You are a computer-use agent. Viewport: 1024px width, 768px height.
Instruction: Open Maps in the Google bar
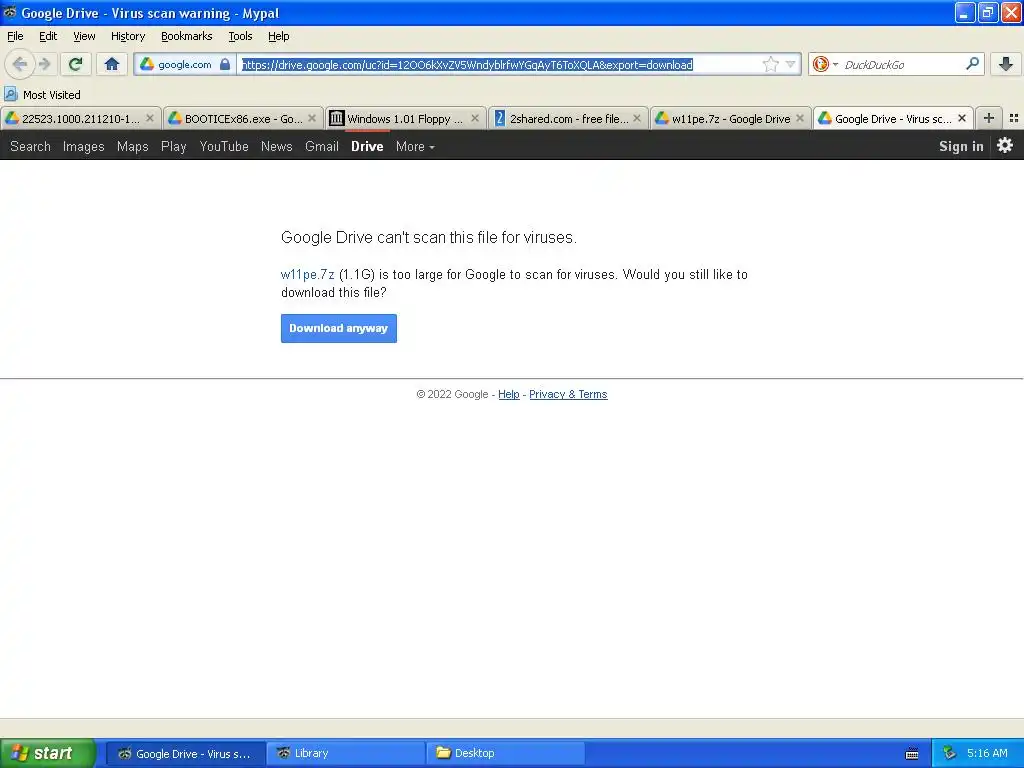pos(133,146)
